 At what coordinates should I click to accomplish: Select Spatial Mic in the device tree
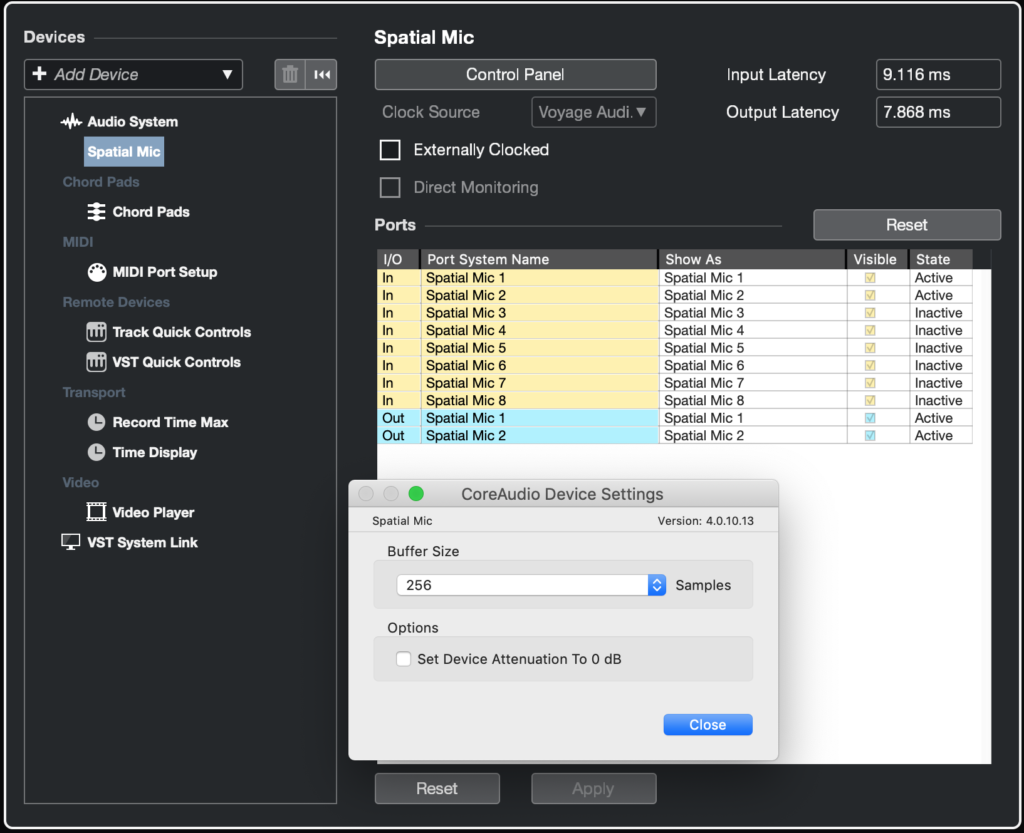coord(124,152)
